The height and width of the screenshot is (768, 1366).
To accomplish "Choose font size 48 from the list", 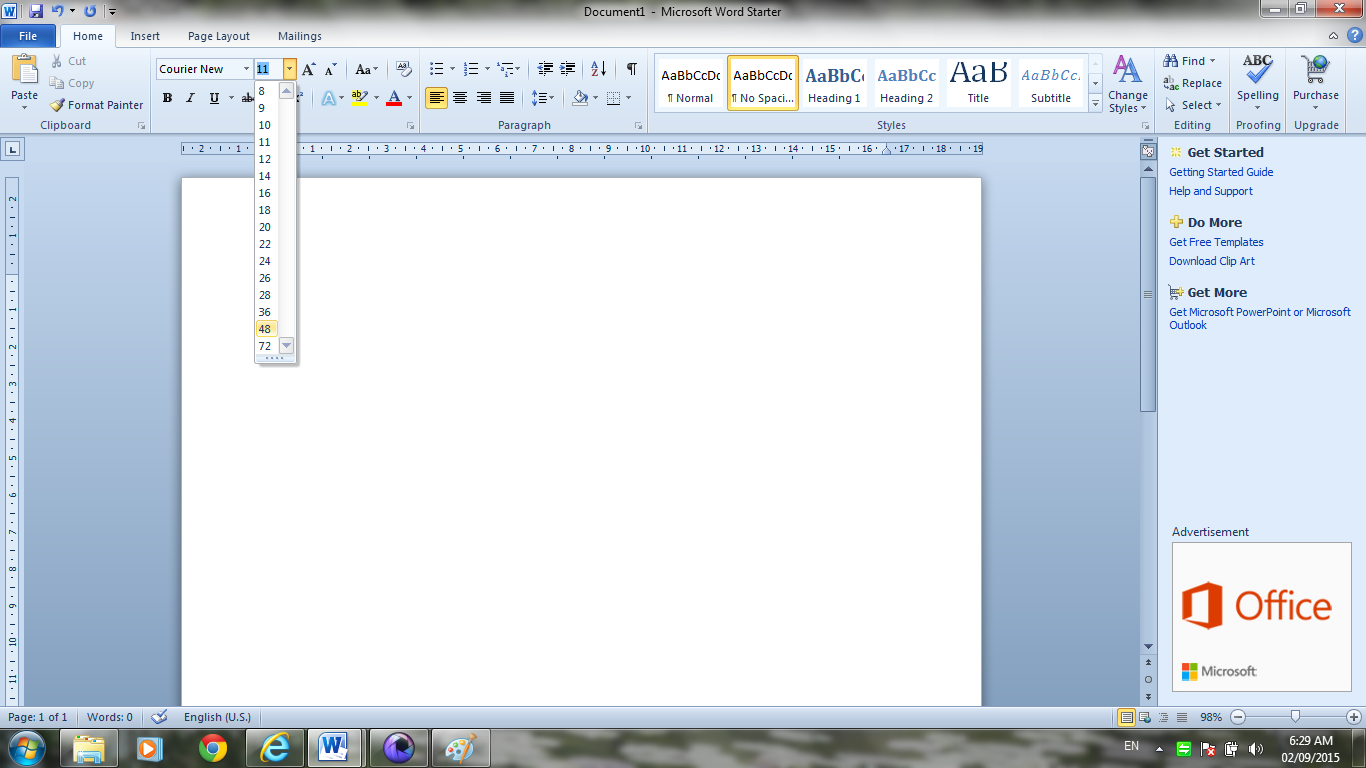I will pyautogui.click(x=267, y=329).
